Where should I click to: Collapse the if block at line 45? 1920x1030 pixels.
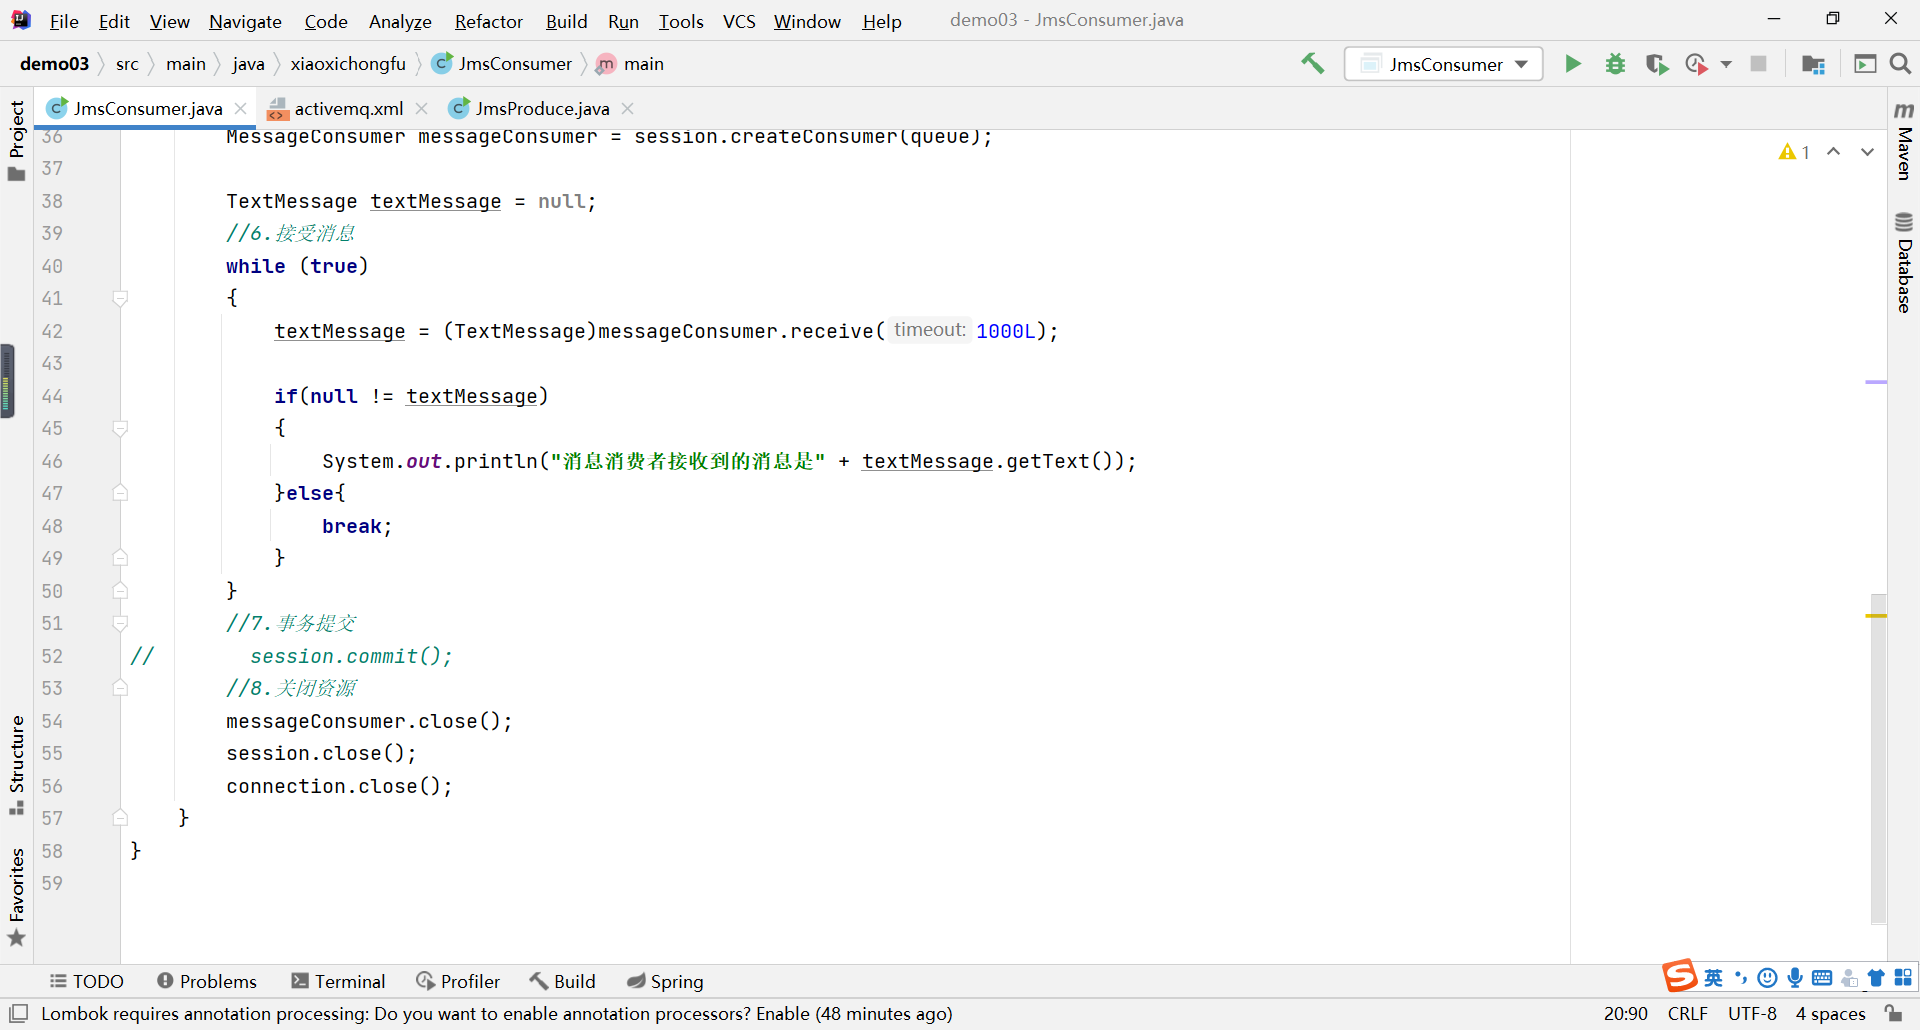120,428
